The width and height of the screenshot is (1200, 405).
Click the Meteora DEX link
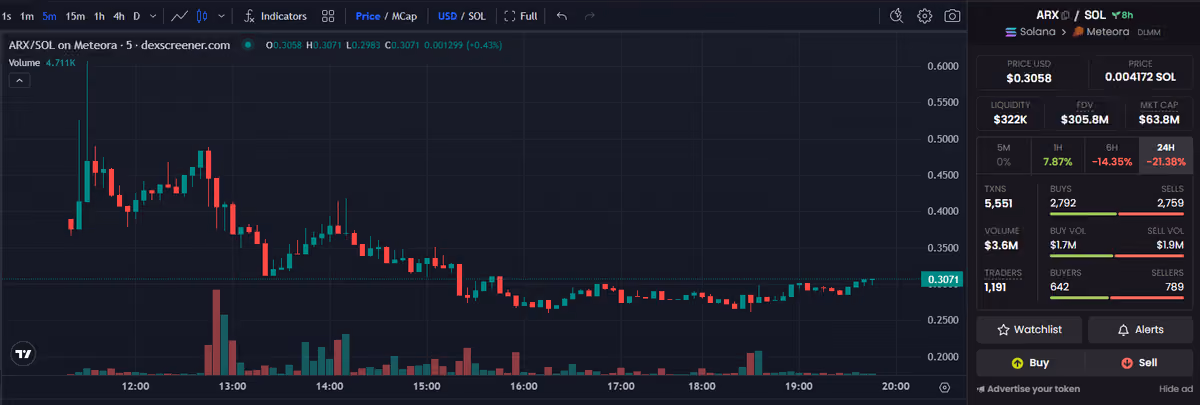tap(1102, 32)
